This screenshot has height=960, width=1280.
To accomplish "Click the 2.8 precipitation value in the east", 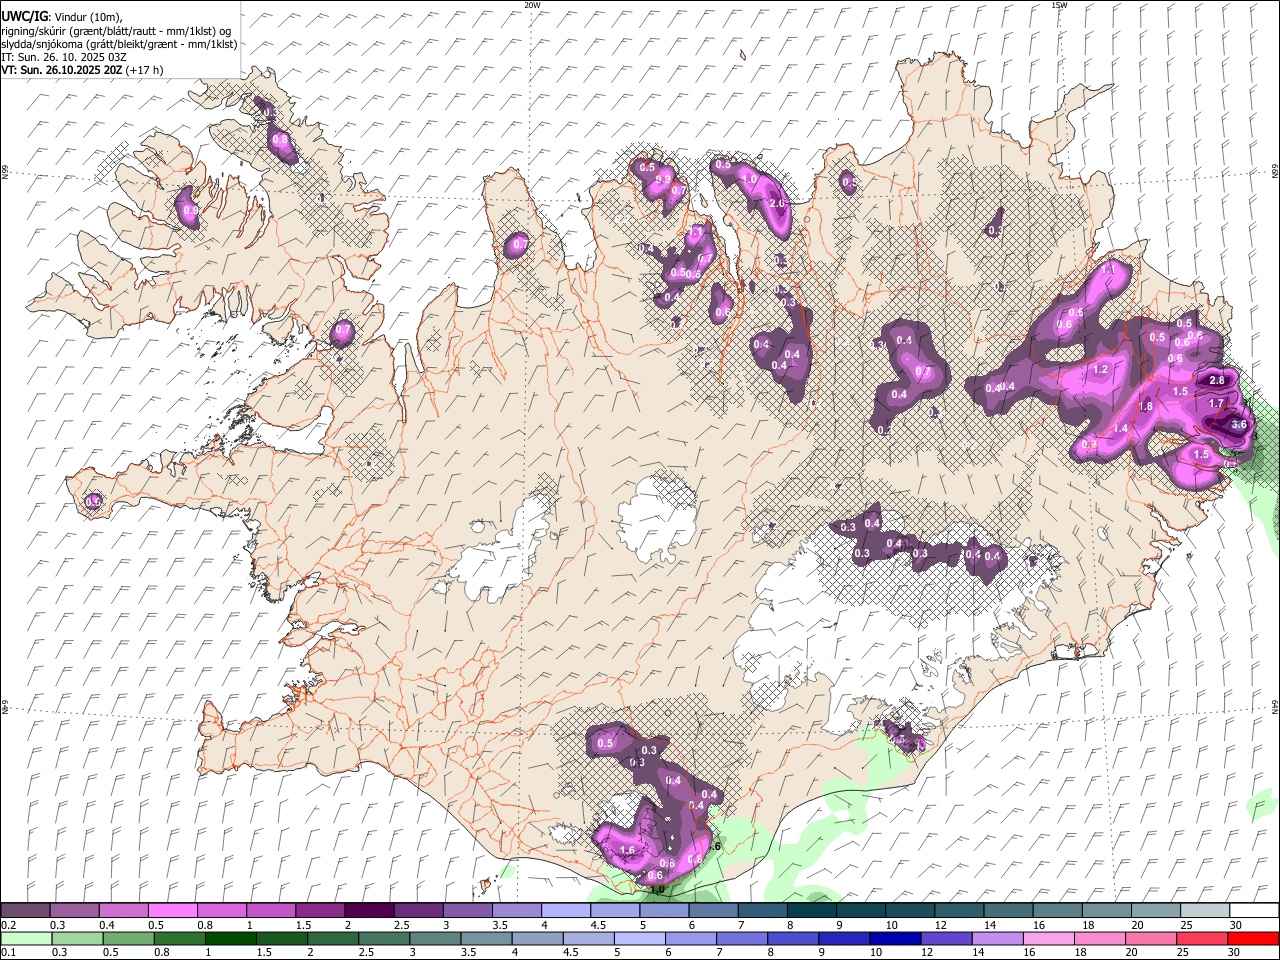I will (x=1217, y=381).
